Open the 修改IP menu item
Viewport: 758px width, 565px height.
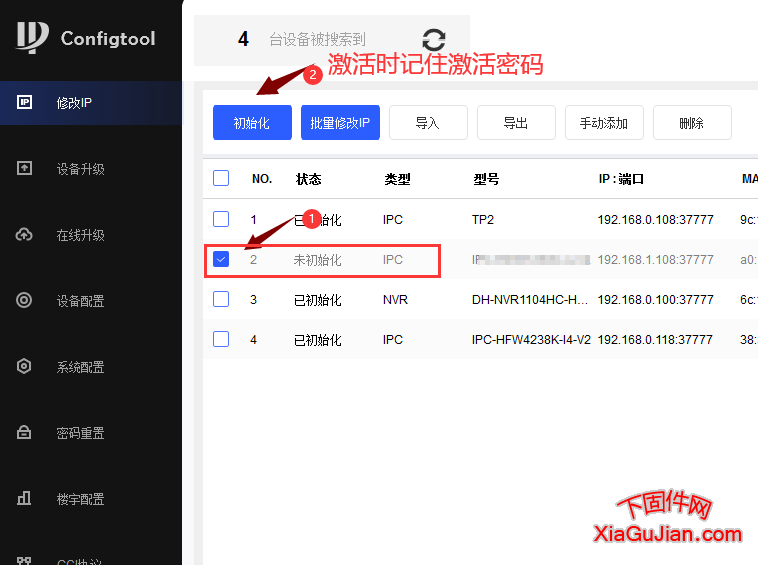coord(91,102)
